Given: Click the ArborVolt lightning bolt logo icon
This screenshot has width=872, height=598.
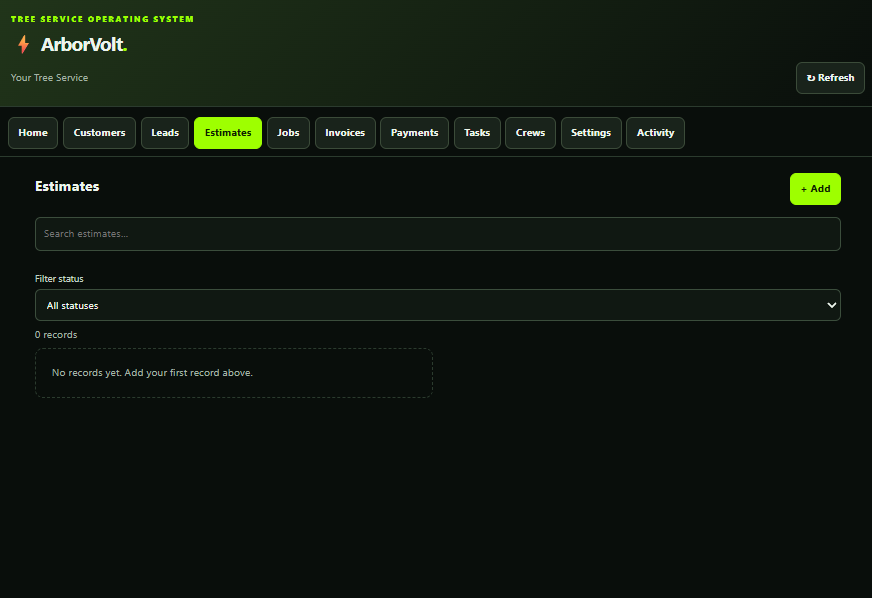Looking at the screenshot, I should [23, 45].
